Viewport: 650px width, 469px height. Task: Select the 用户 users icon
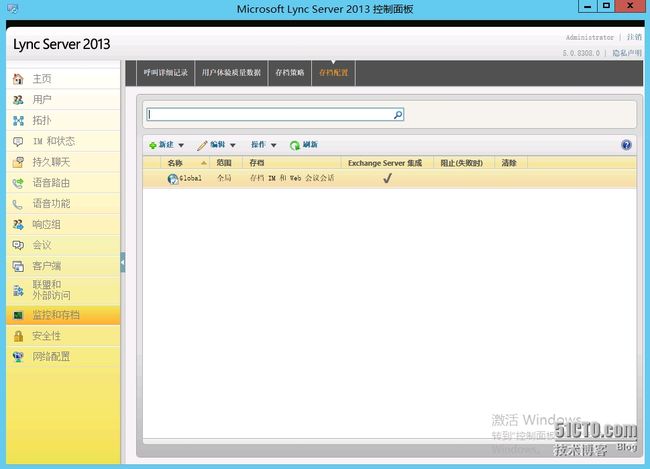18,100
